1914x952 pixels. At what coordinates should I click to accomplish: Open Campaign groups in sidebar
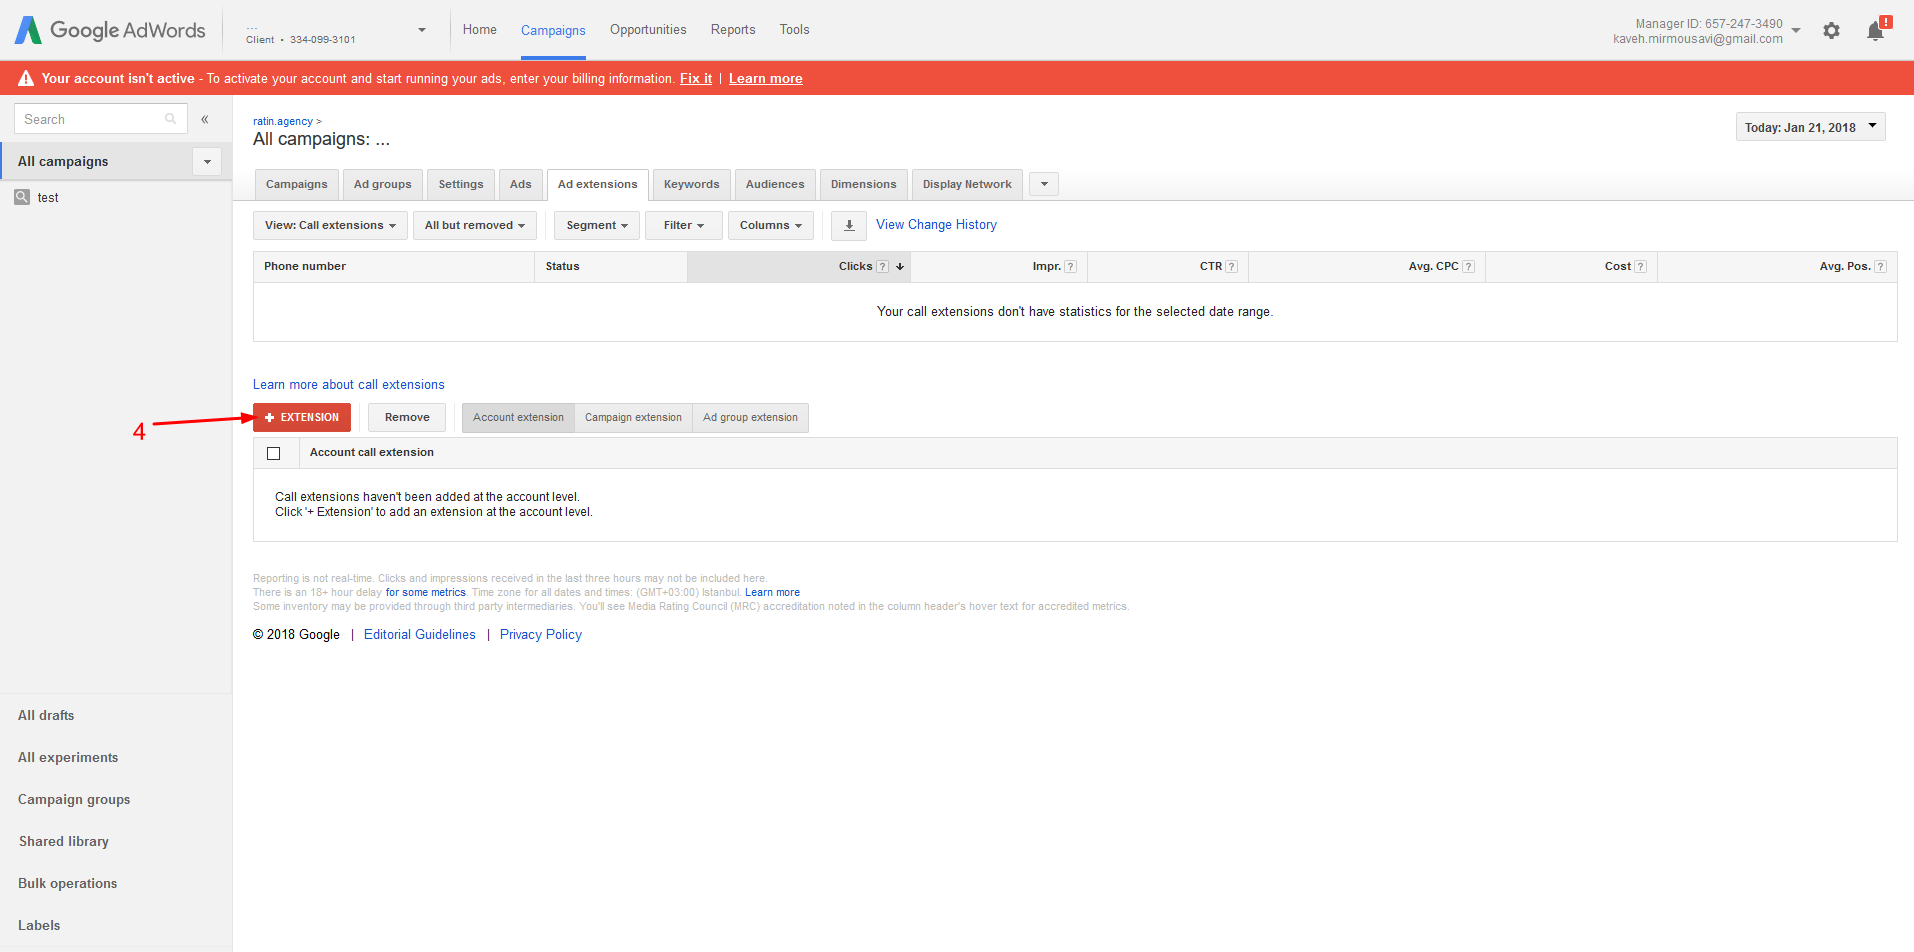74,800
